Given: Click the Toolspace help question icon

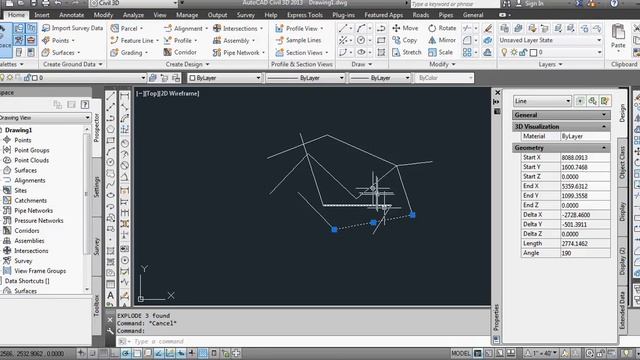Looking at the screenshot, I should point(85,105).
